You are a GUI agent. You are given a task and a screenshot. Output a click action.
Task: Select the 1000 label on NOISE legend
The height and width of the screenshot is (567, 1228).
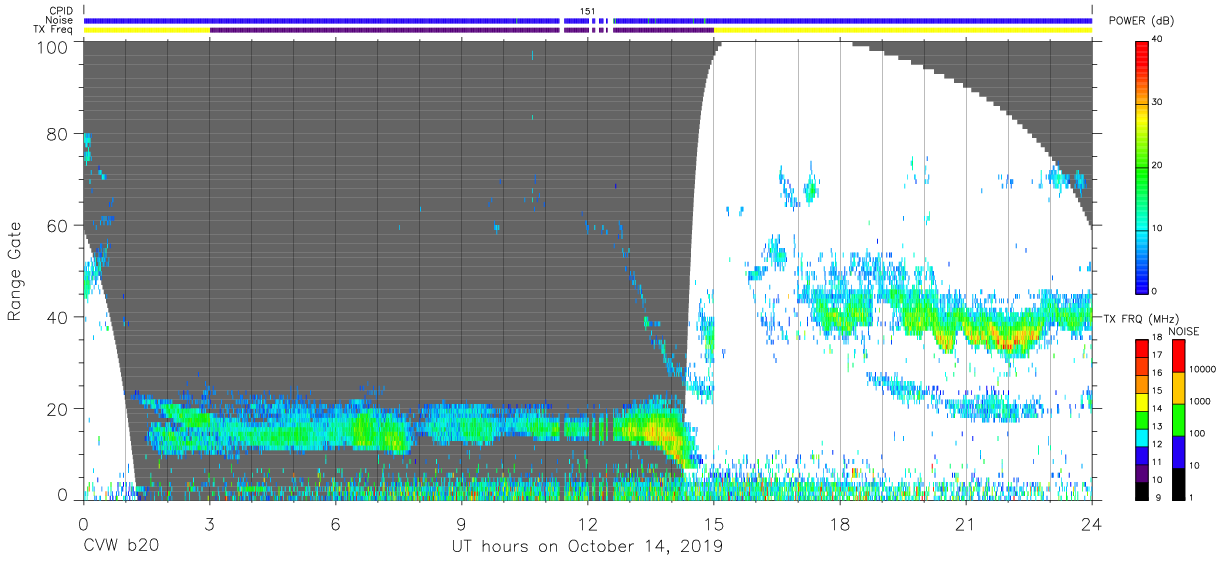pos(1200,402)
